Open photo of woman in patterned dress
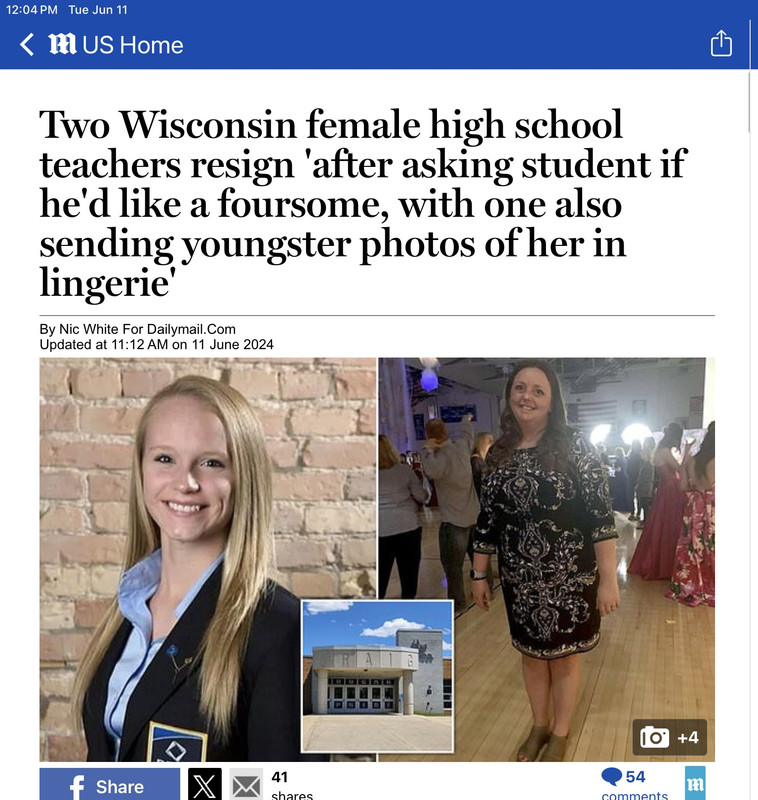This screenshot has height=800, width=758. (546, 559)
